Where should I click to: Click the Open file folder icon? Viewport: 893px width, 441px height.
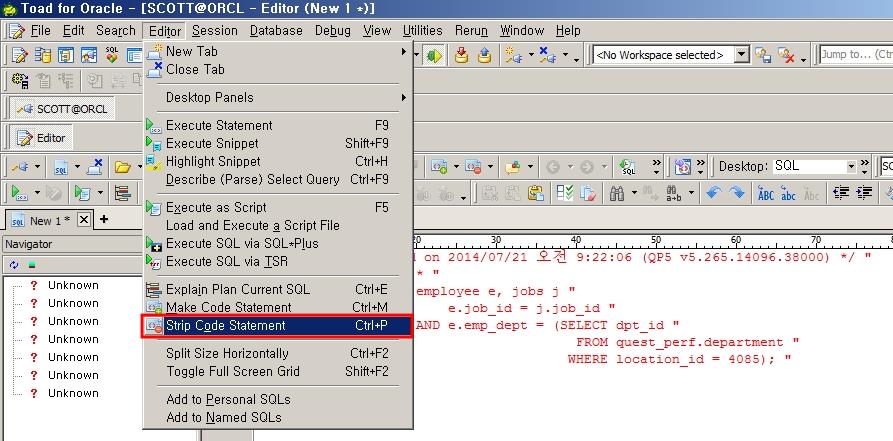click(122, 167)
